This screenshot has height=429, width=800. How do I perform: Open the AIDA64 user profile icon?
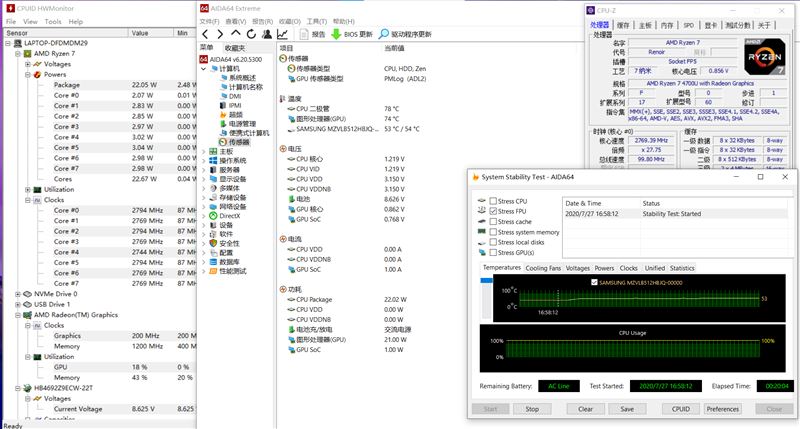coord(266,34)
